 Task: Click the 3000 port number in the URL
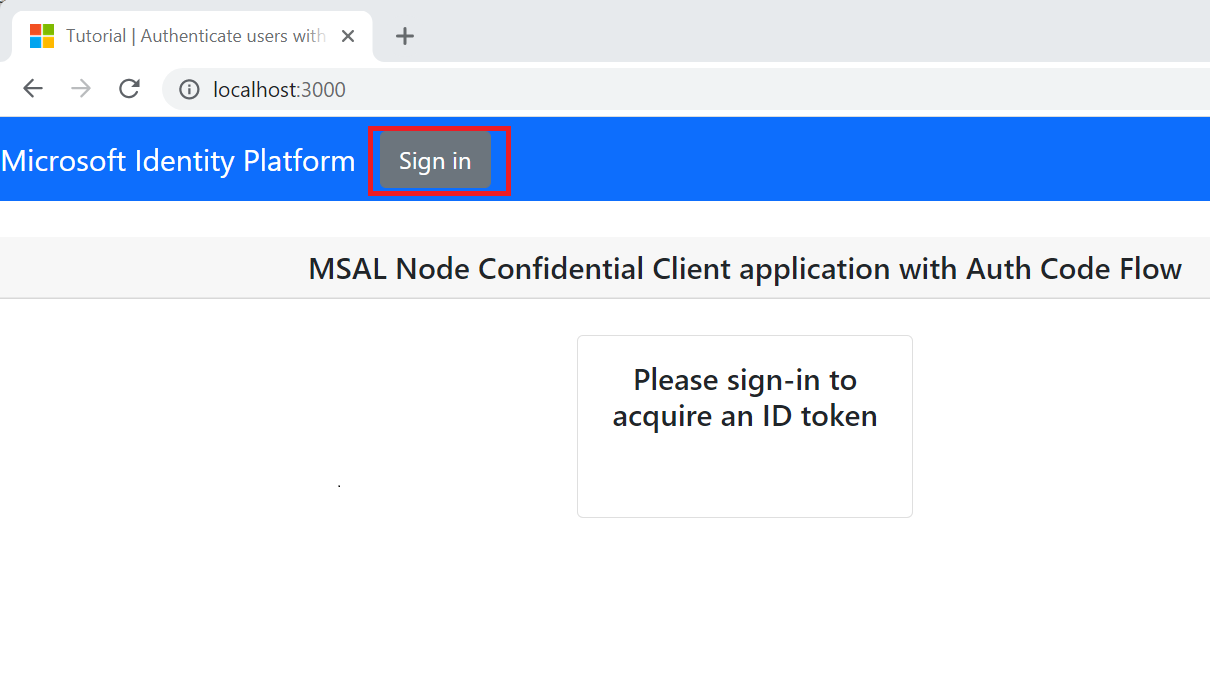point(323,90)
